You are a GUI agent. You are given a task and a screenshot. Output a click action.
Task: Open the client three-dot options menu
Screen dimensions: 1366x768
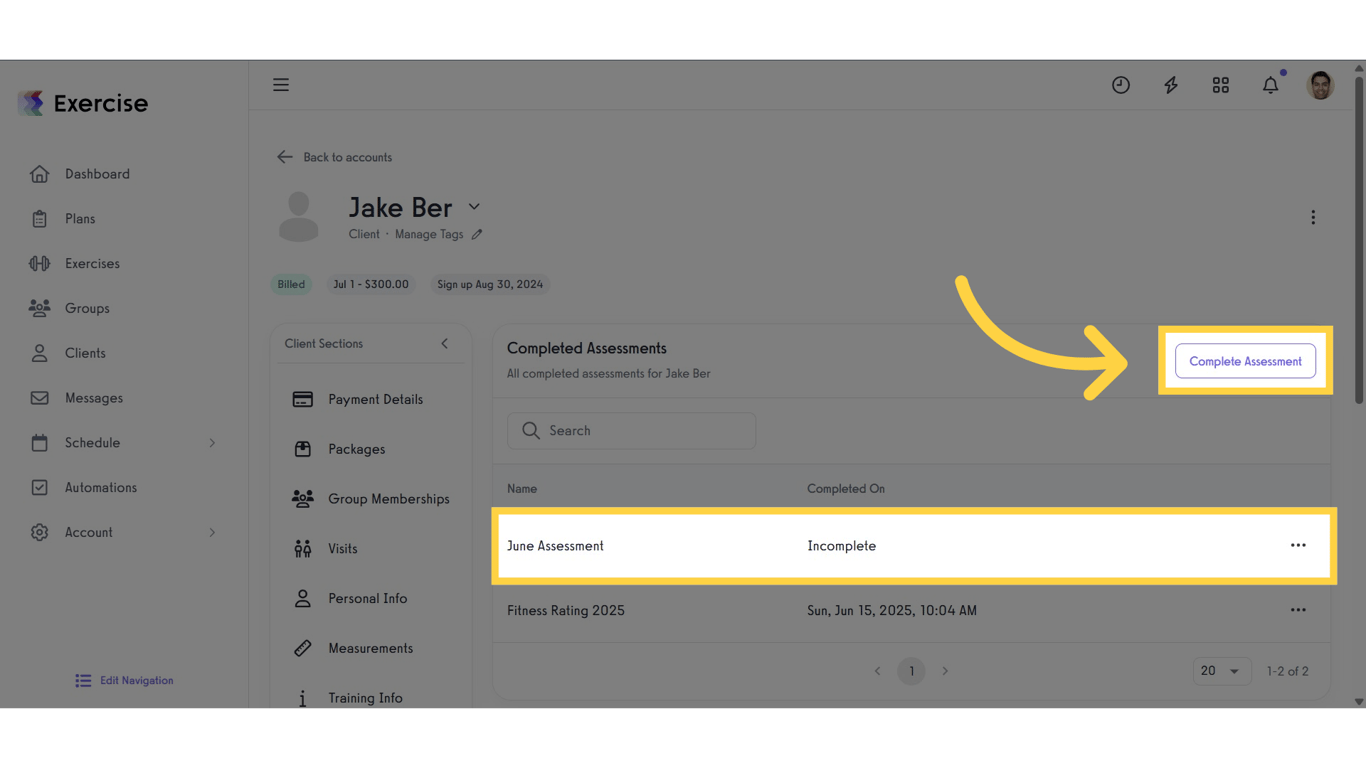[x=1313, y=218]
